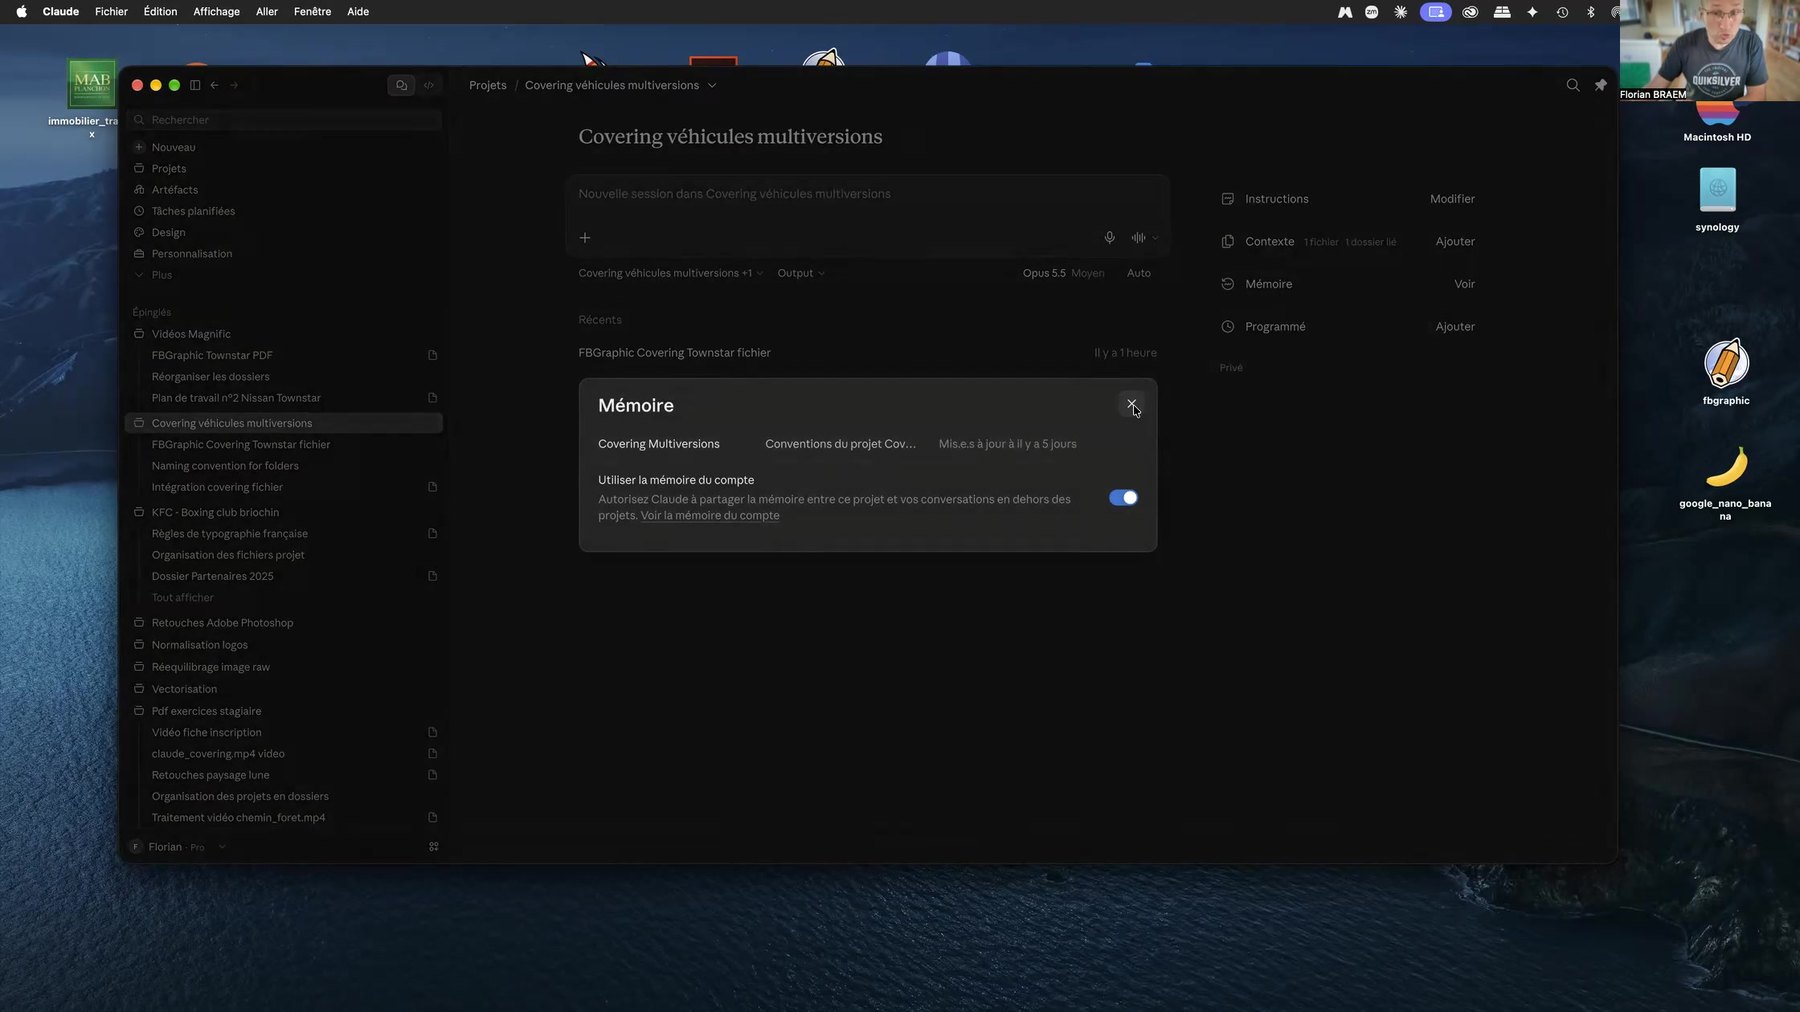
Task: Open the Output dropdown
Action: [x=801, y=273]
